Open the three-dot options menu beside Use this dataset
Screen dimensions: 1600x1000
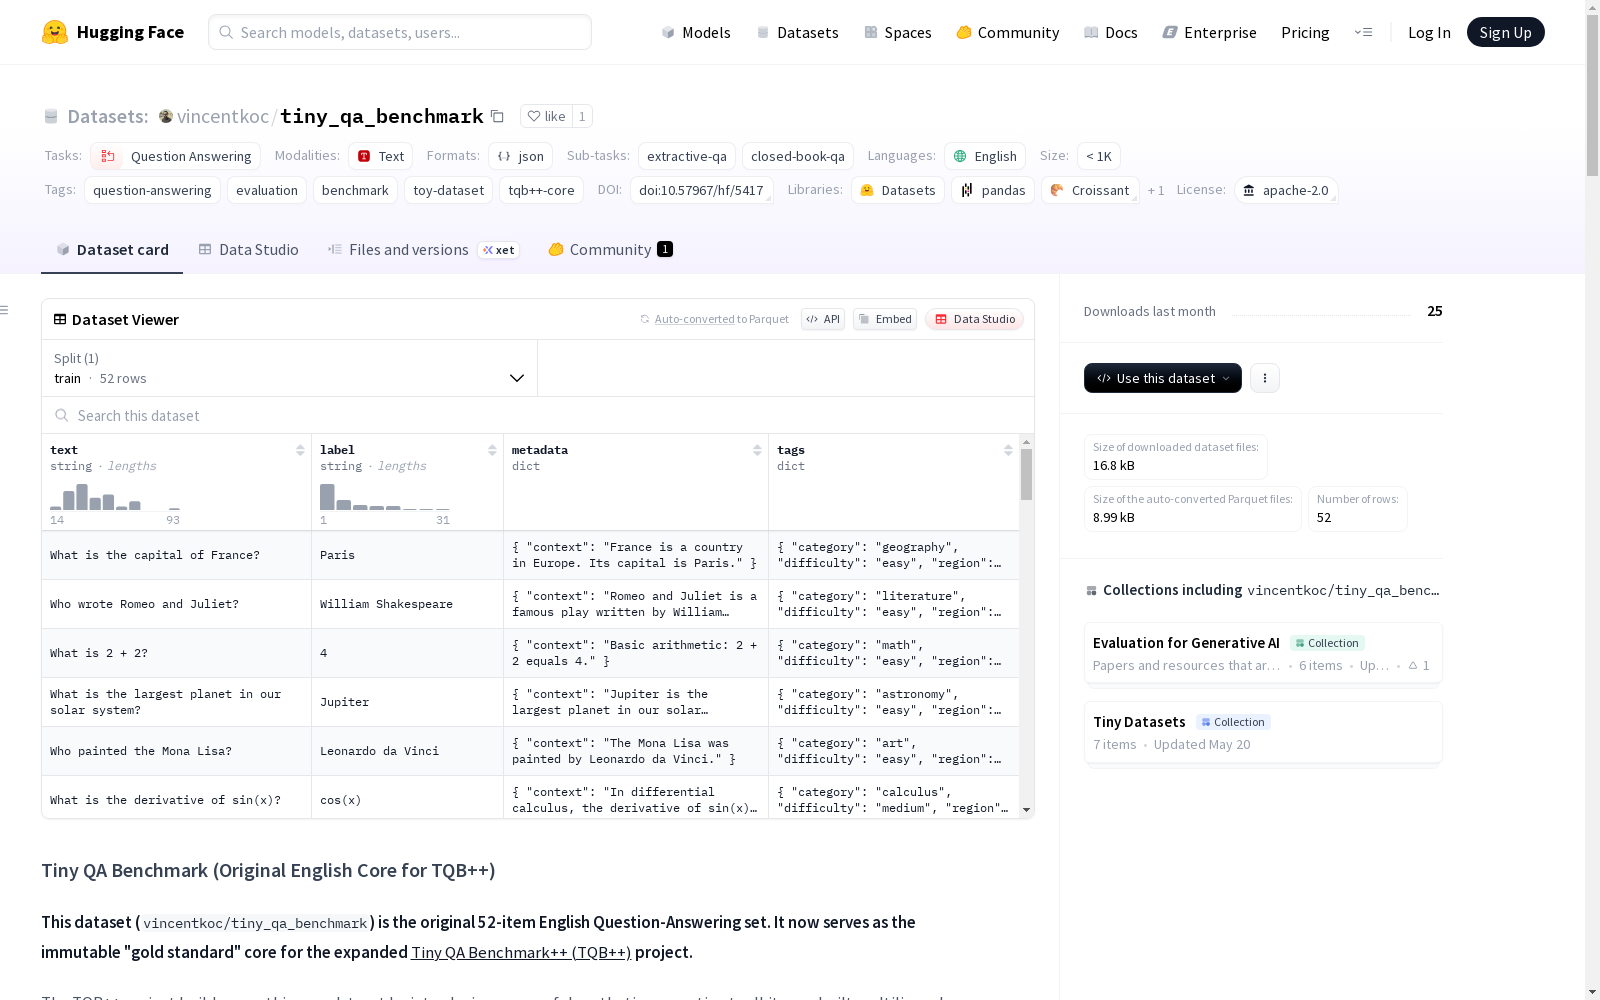click(1265, 378)
